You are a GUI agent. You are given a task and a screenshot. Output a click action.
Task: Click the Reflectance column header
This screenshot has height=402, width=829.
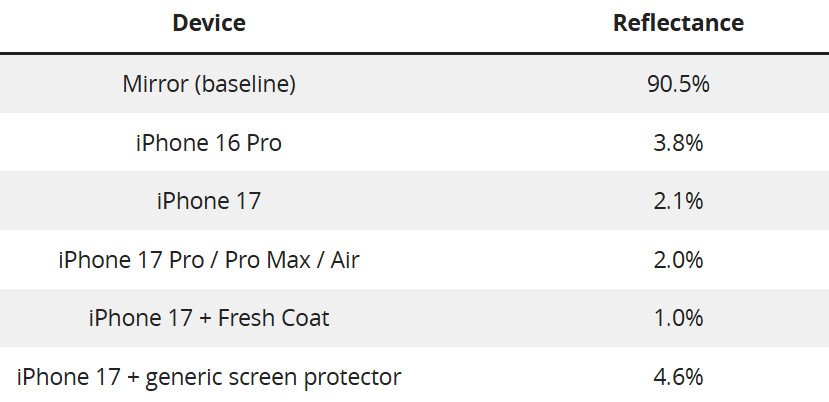pos(678,23)
